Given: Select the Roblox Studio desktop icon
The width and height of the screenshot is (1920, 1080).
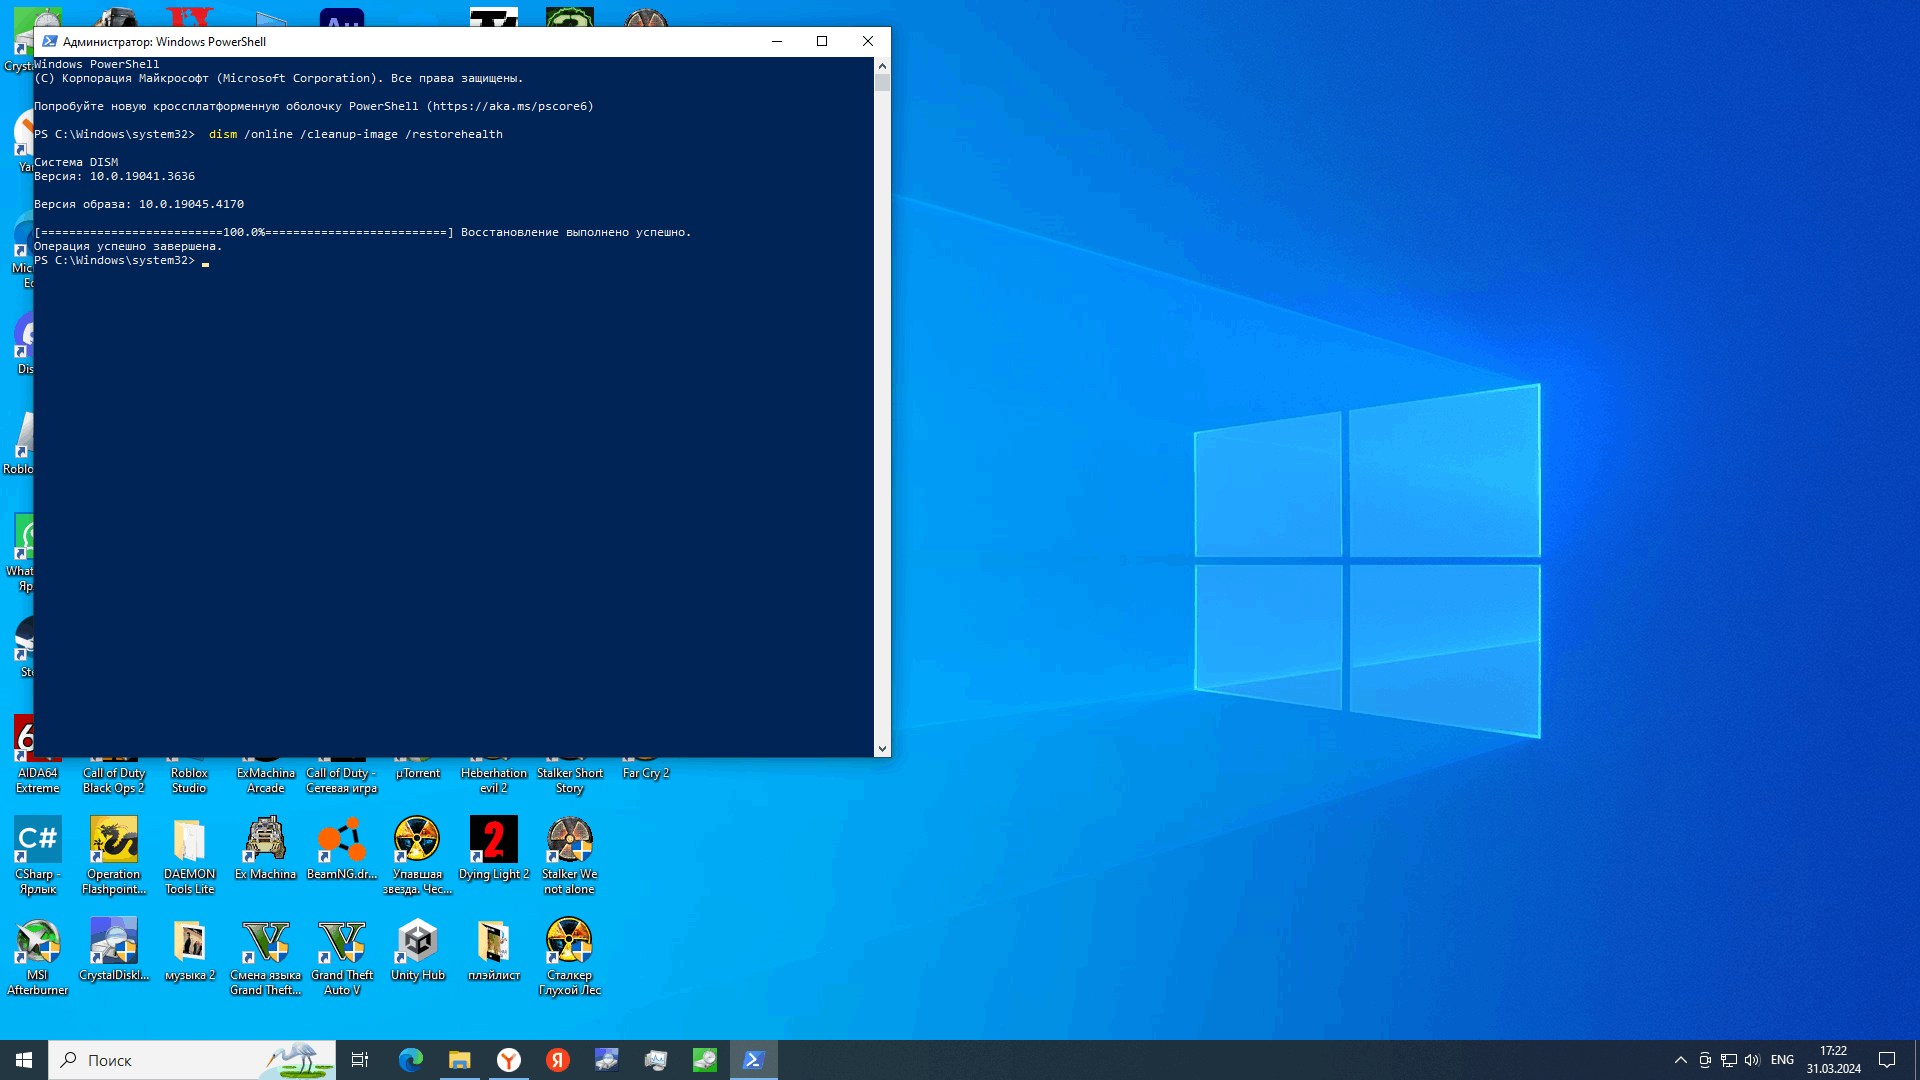Looking at the screenshot, I should [x=189, y=780].
